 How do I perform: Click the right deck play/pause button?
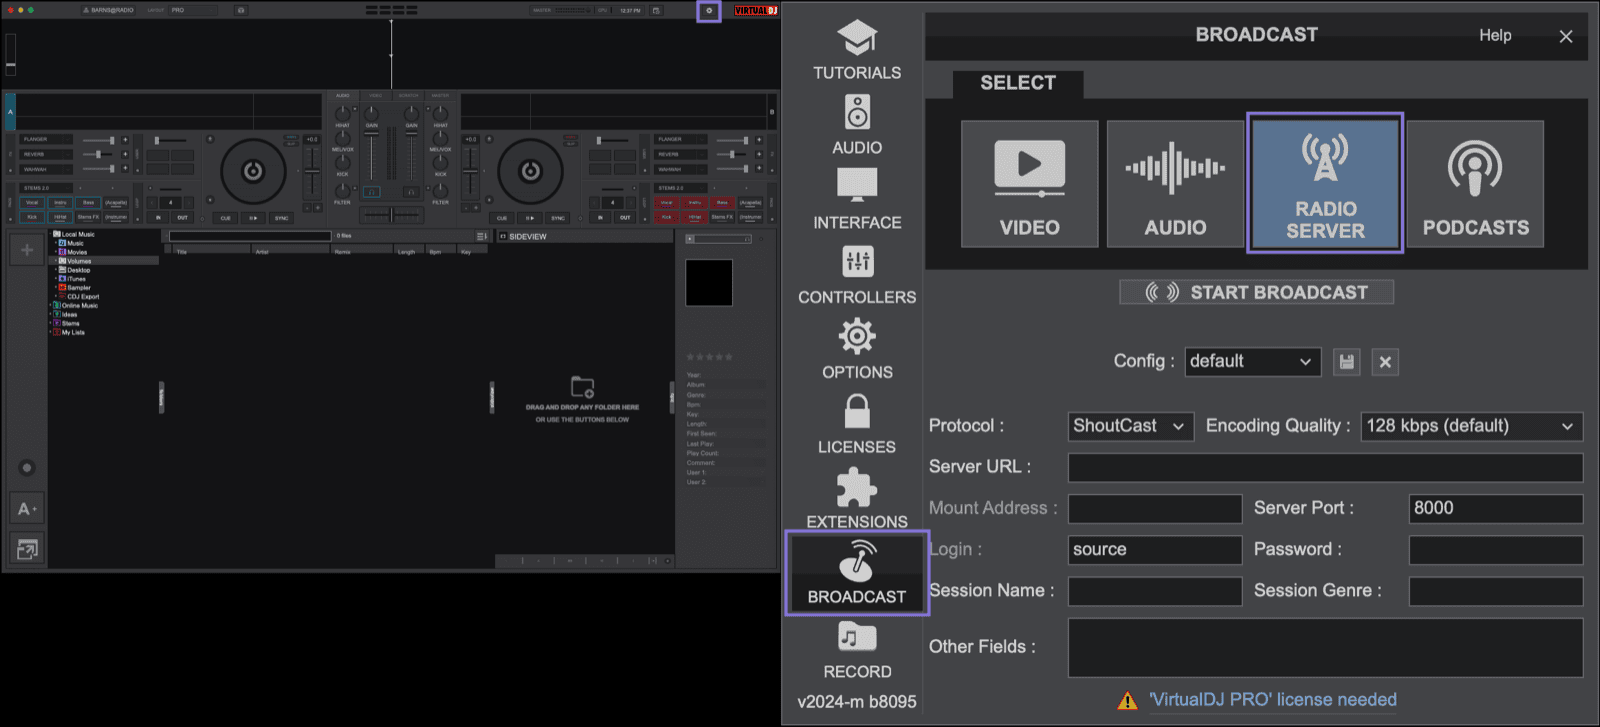[x=530, y=218]
